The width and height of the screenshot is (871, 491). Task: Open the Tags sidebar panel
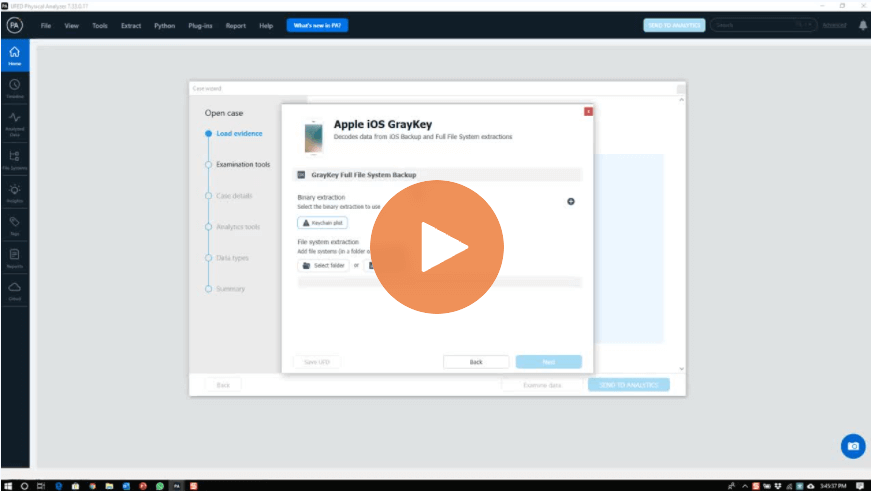[x=15, y=225]
